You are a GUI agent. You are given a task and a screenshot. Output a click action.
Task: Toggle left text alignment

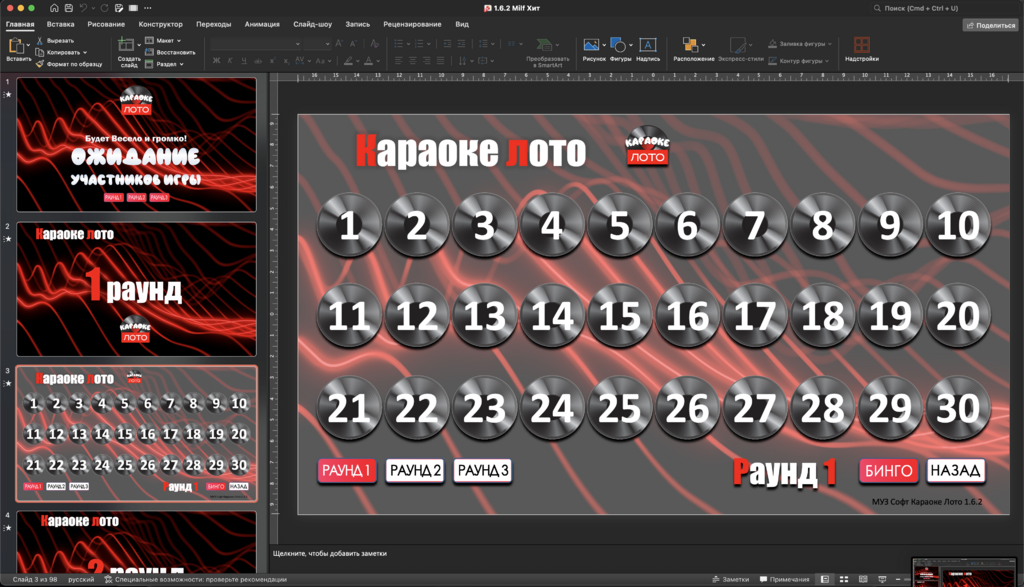pyautogui.click(x=398, y=61)
